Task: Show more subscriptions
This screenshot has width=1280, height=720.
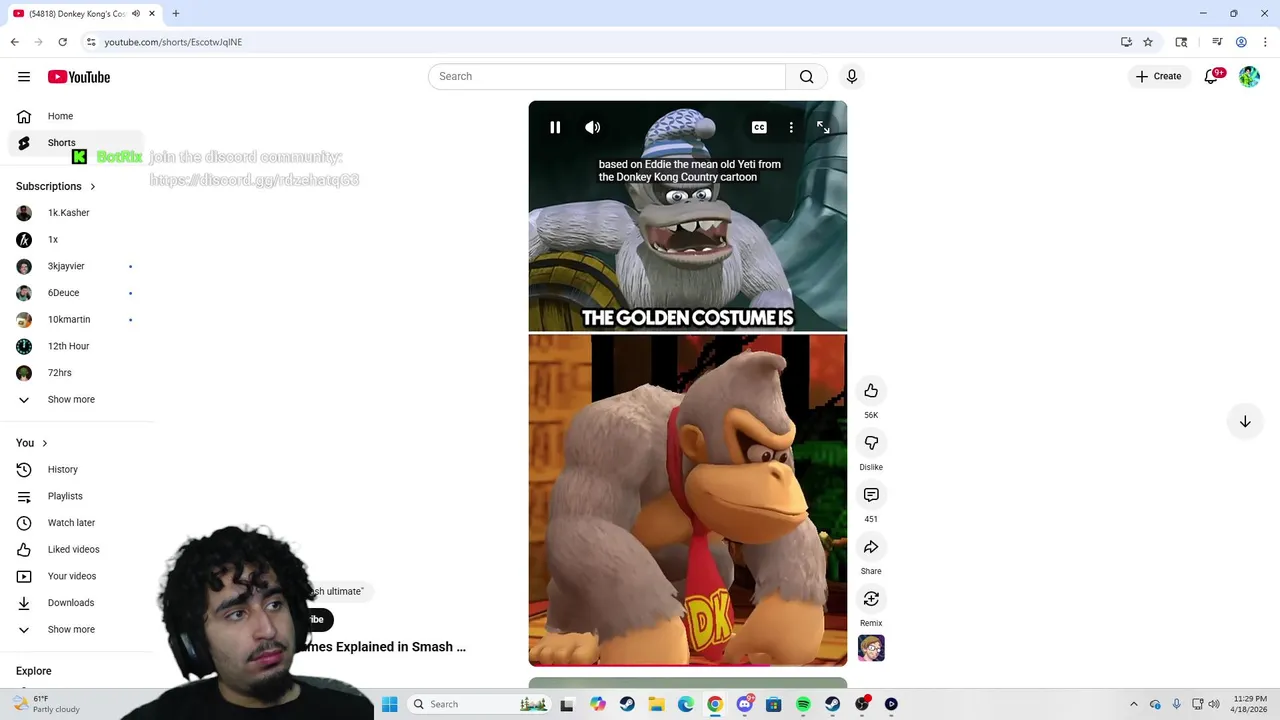Action: (x=75, y=400)
